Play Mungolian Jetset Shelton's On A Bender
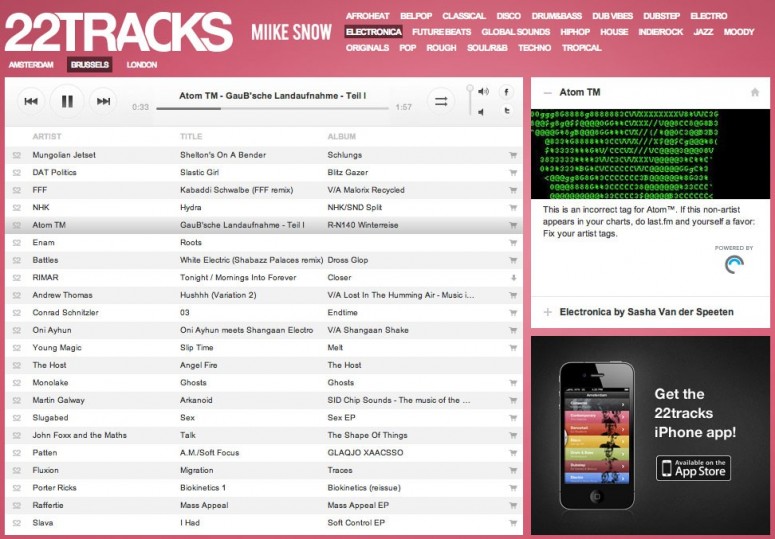 (x=264, y=155)
